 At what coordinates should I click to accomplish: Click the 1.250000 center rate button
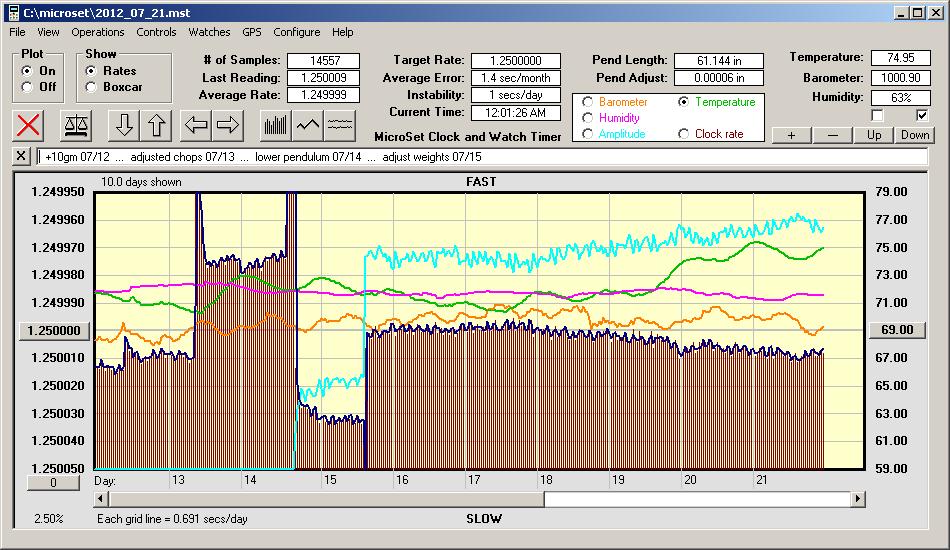(55, 331)
